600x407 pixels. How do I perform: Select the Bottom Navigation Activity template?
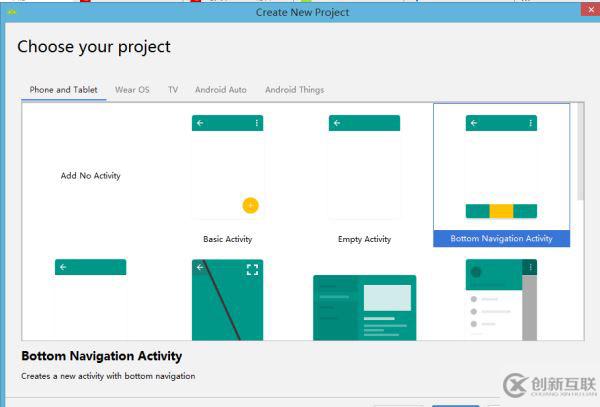coord(501,175)
